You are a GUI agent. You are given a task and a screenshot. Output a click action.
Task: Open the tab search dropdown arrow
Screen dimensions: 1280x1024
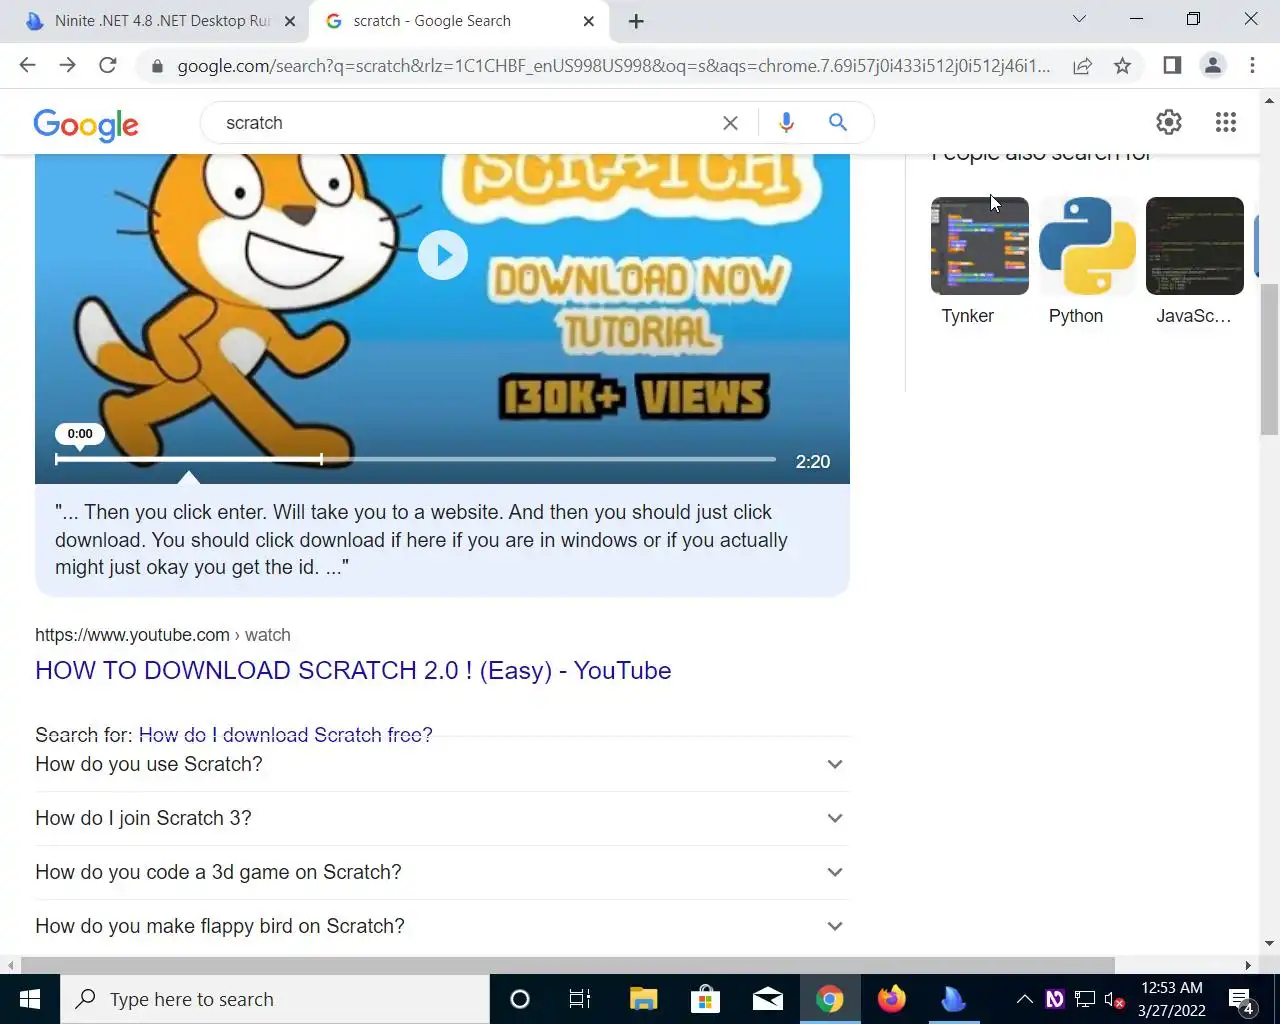1079,19
